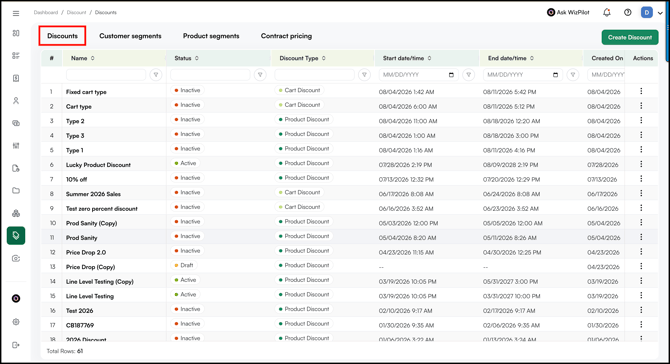Open actions menu for Type 2 row
Viewport: 670px width, 364px height.
pos(641,120)
